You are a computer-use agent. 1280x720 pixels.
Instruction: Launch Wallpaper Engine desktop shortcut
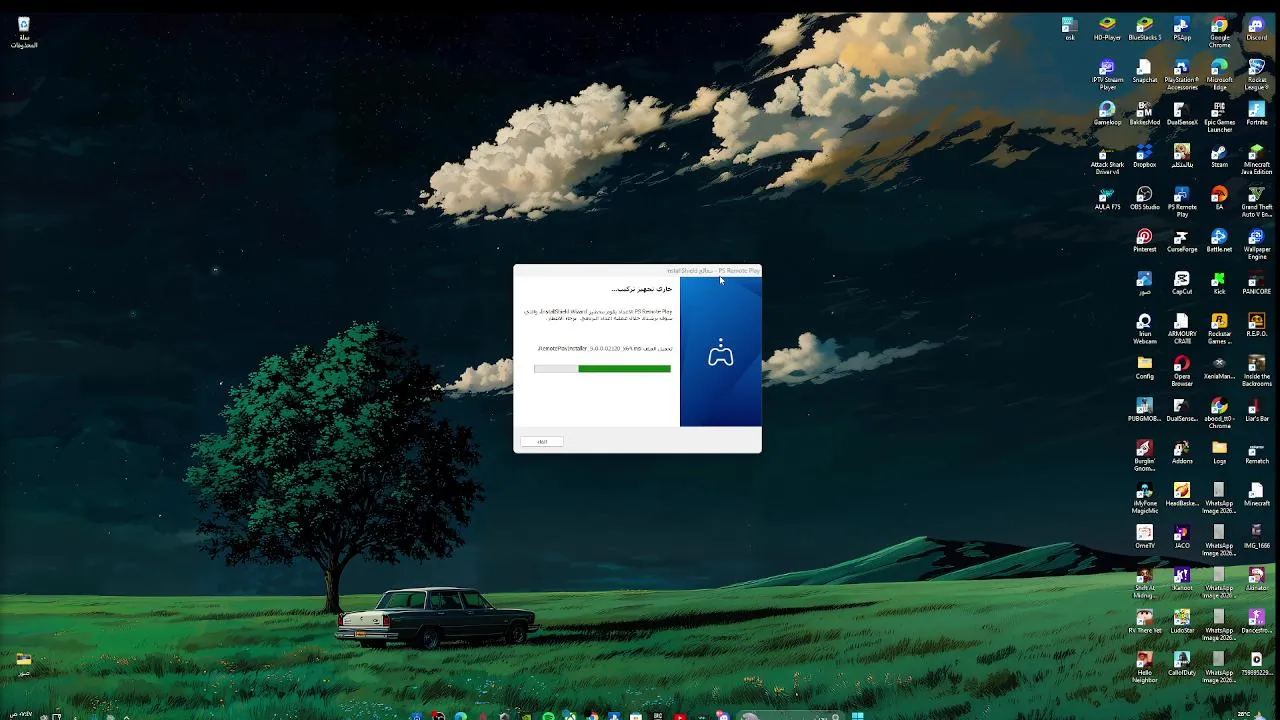[1256, 243]
